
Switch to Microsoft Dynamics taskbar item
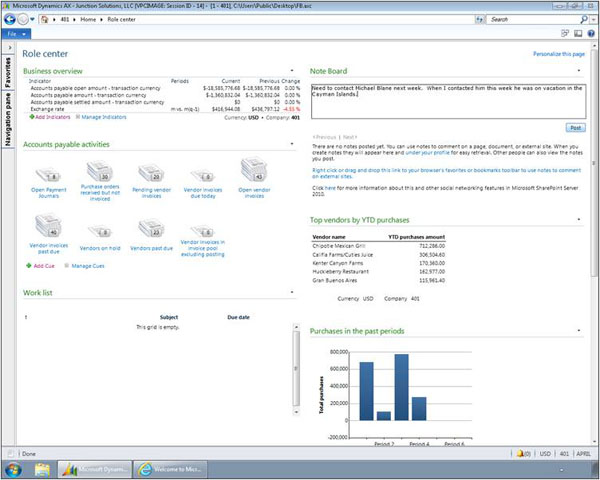(95, 470)
